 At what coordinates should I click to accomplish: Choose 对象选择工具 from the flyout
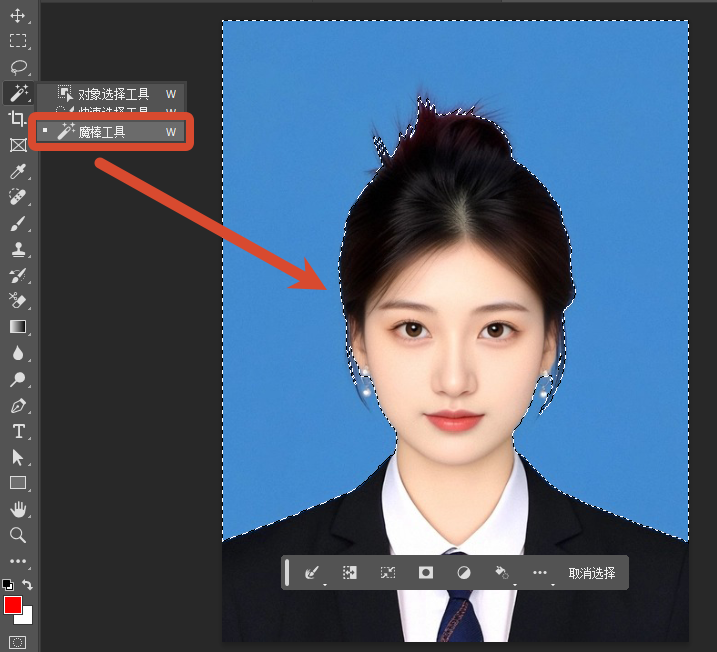tap(111, 94)
